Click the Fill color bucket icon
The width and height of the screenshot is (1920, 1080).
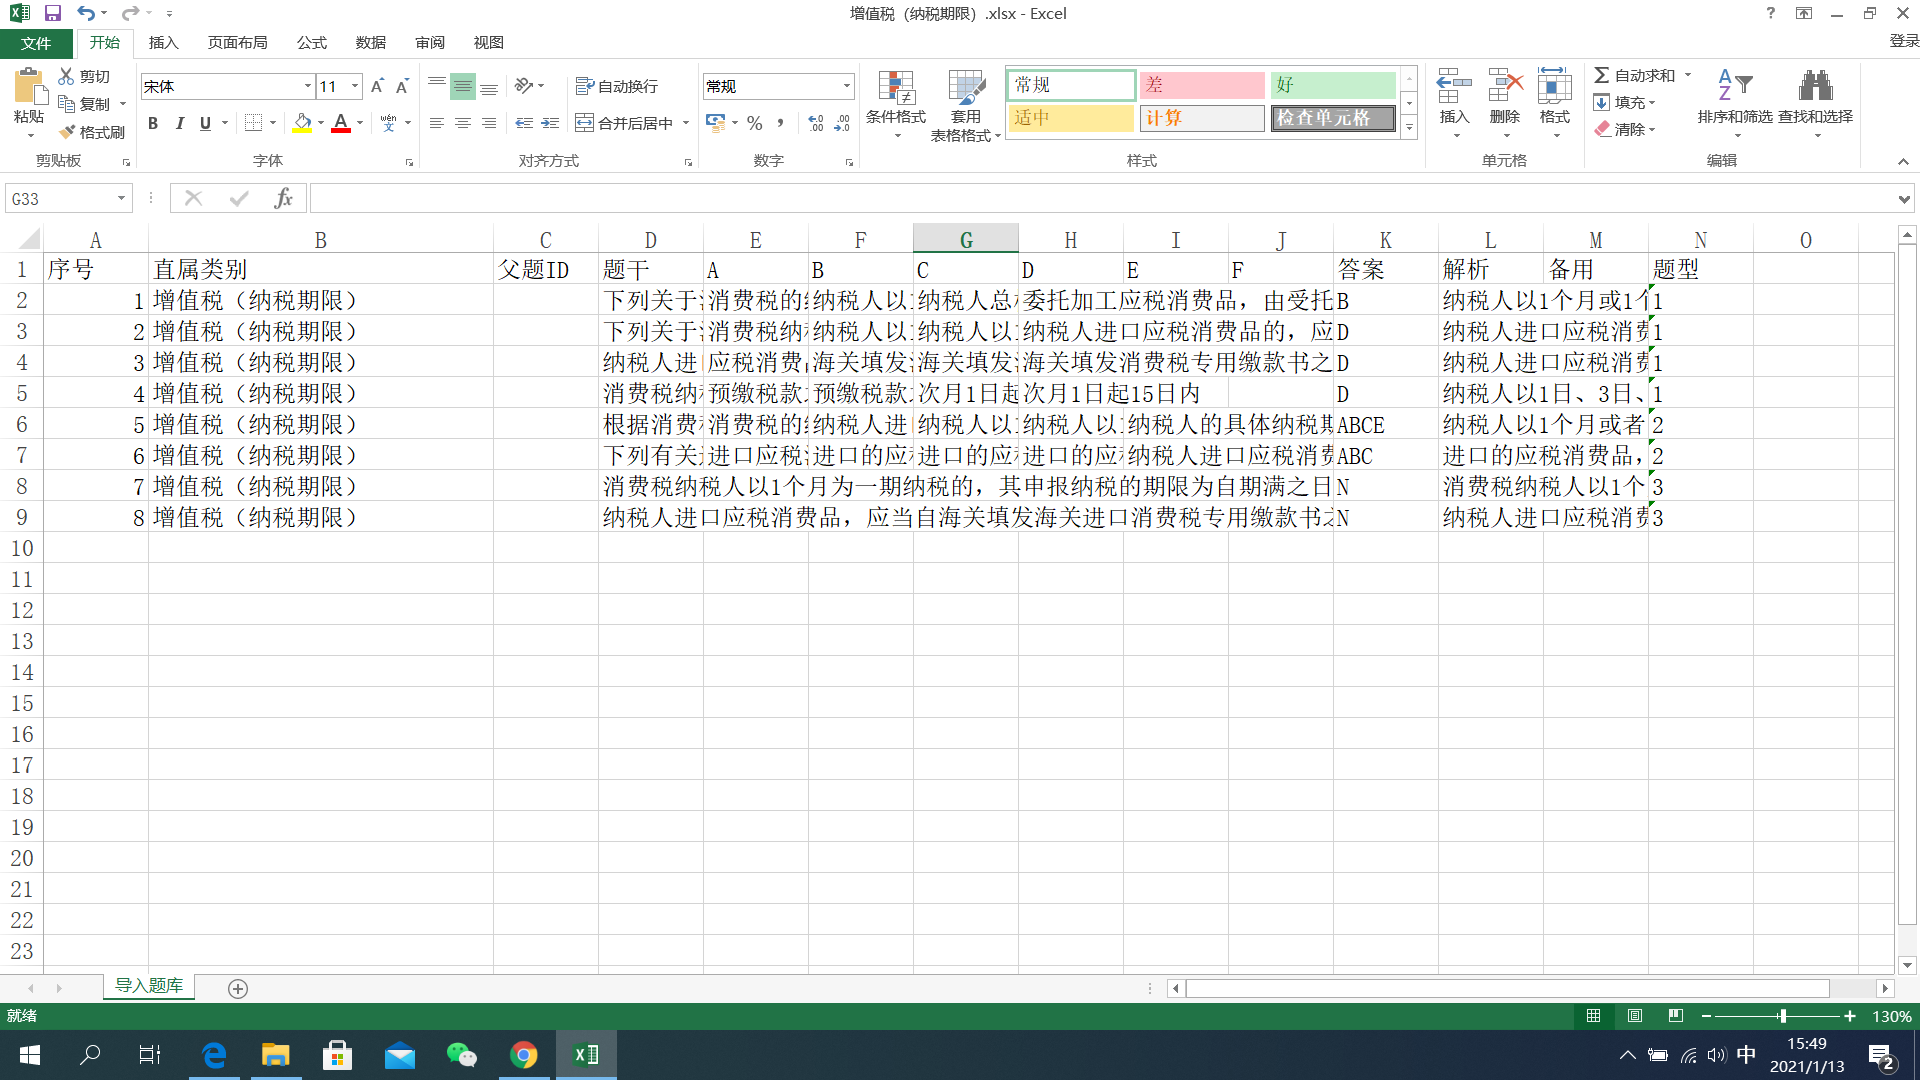[302, 122]
